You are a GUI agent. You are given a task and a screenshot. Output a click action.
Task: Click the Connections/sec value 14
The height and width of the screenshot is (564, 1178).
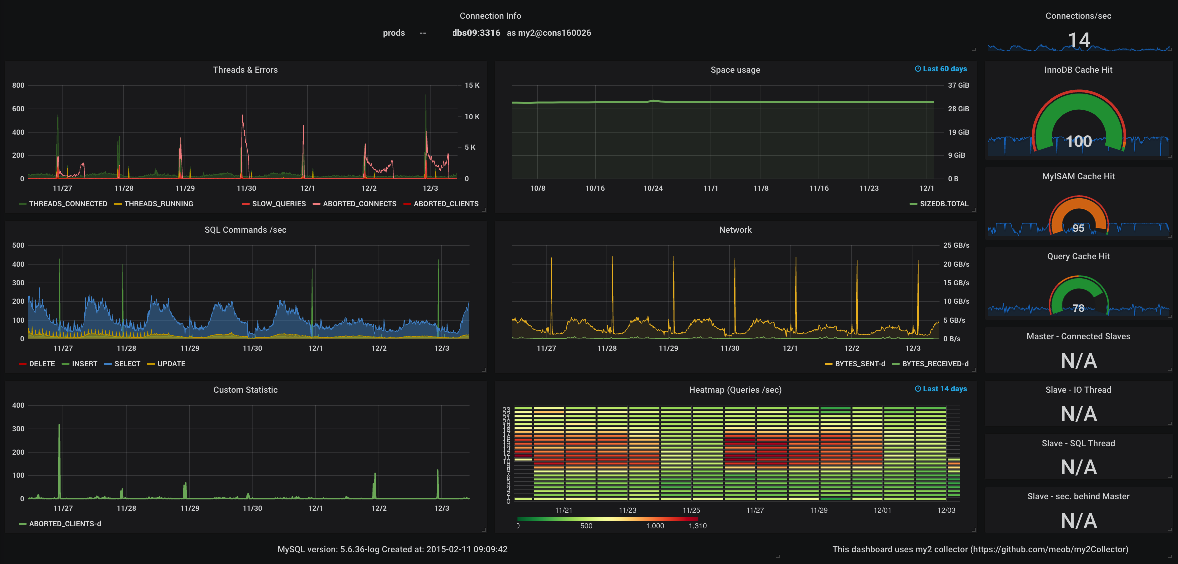point(1079,40)
